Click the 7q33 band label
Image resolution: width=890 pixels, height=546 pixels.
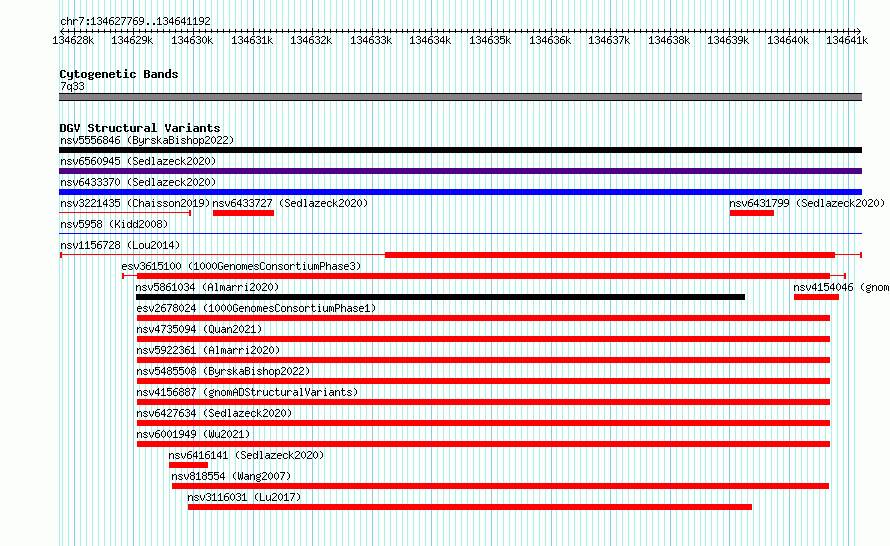click(72, 86)
